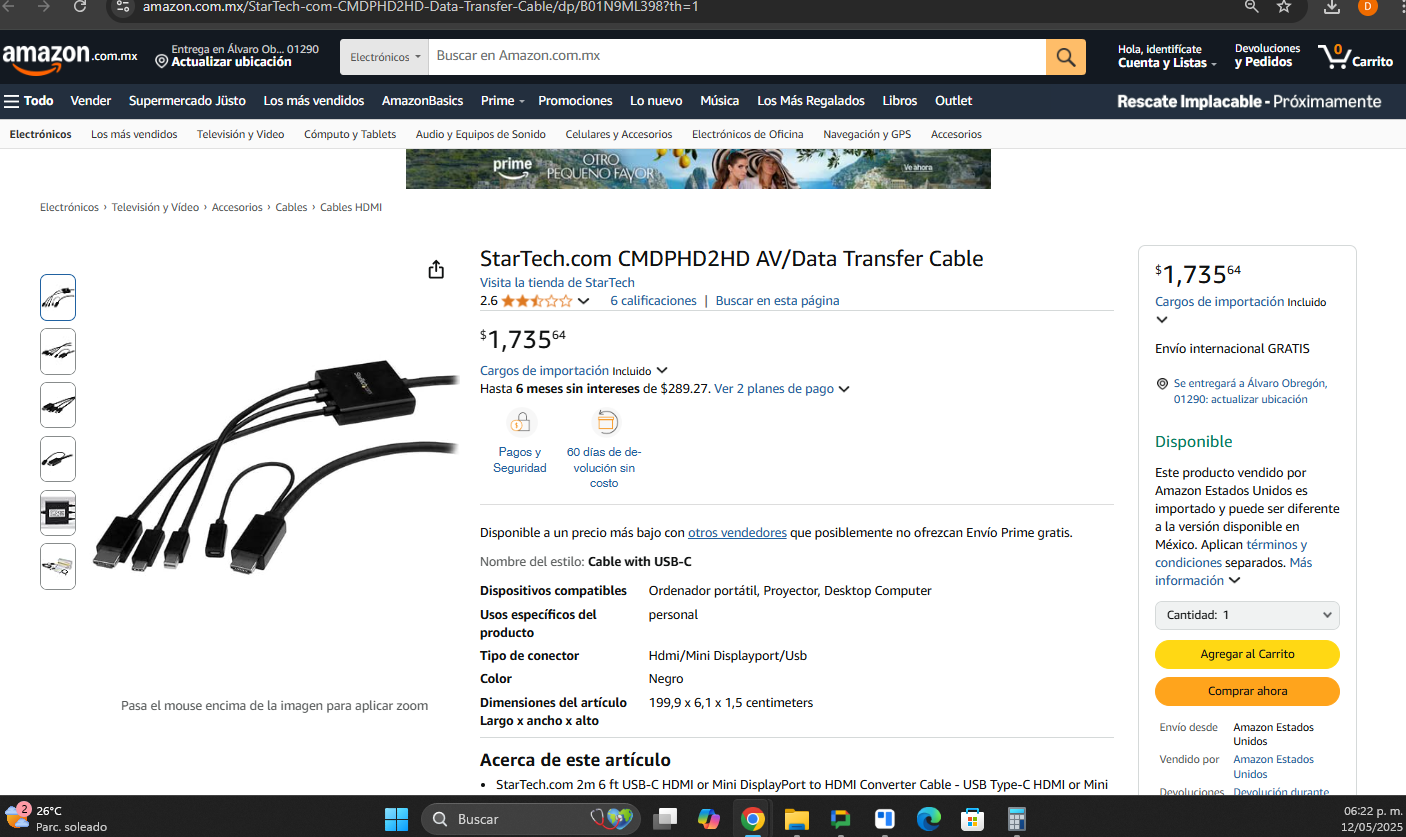Image resolution: width=1406 pixels, height=837 pixels.
Task: Open Los más vendidos in the navigation bar
Action: pos(314,101)
